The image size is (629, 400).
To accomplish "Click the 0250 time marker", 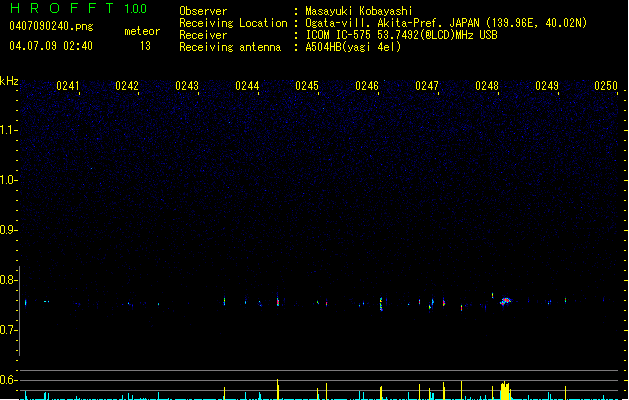I will click(606, 86).
